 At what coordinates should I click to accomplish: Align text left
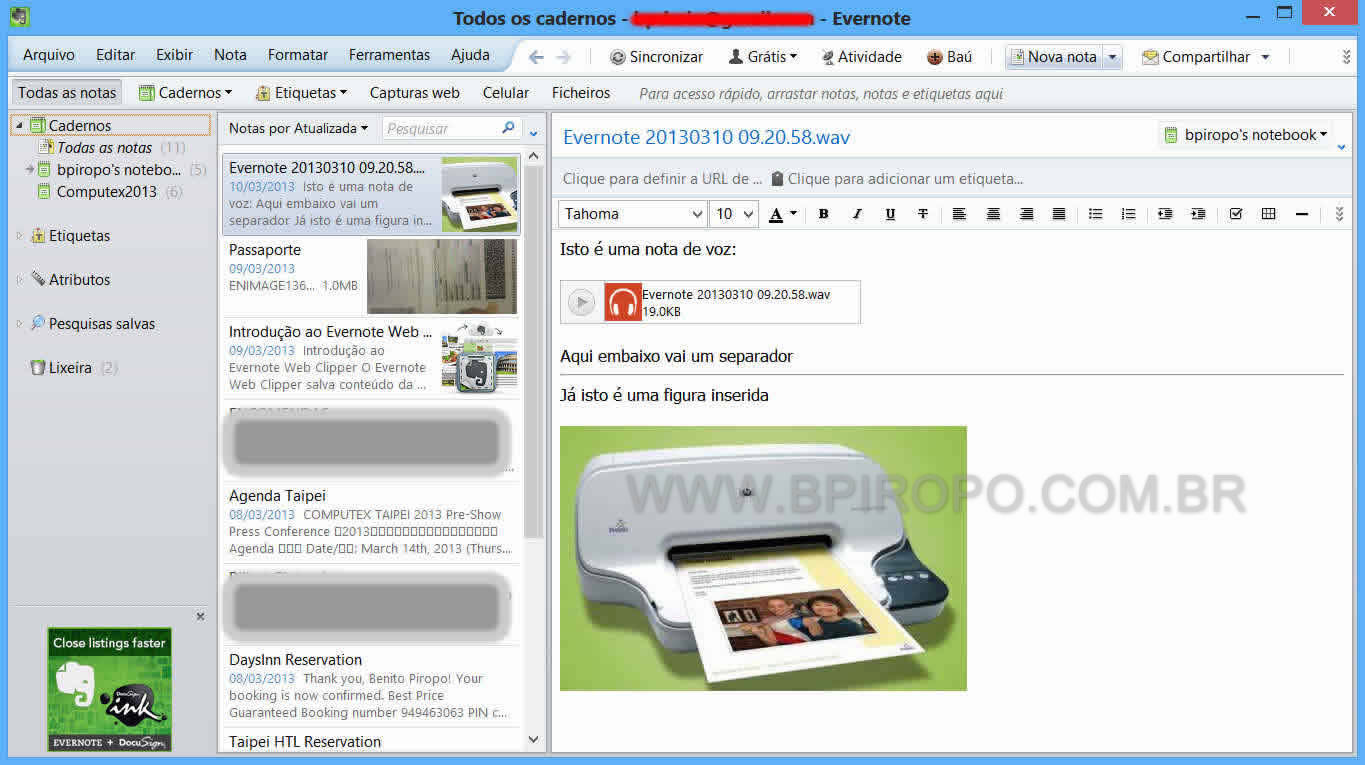pyautogui.click(x=959, y=214)
